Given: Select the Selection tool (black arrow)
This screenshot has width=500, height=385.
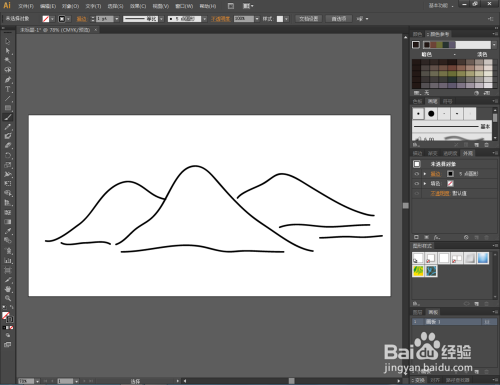Looking at the screenshot, I should 8,41.
